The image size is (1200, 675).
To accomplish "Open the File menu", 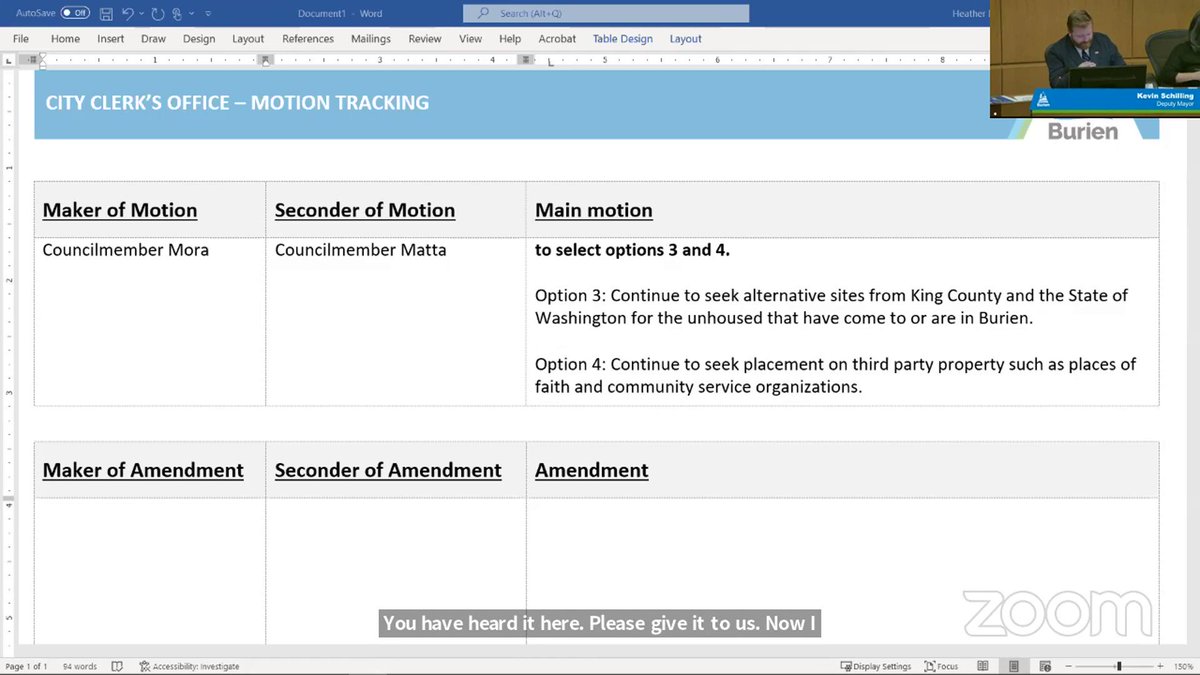I will (20, 39).
